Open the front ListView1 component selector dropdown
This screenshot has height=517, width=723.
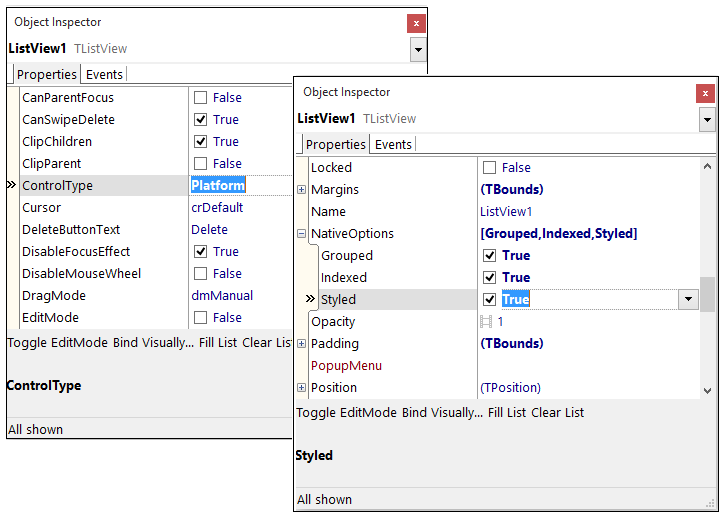[707, 119]
